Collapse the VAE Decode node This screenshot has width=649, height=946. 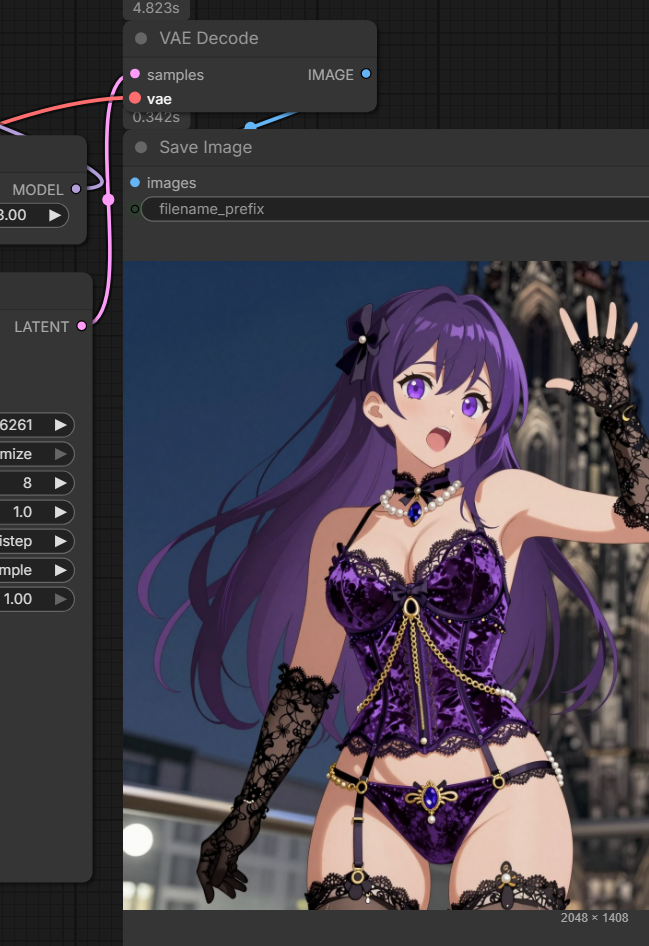point(141,38)
